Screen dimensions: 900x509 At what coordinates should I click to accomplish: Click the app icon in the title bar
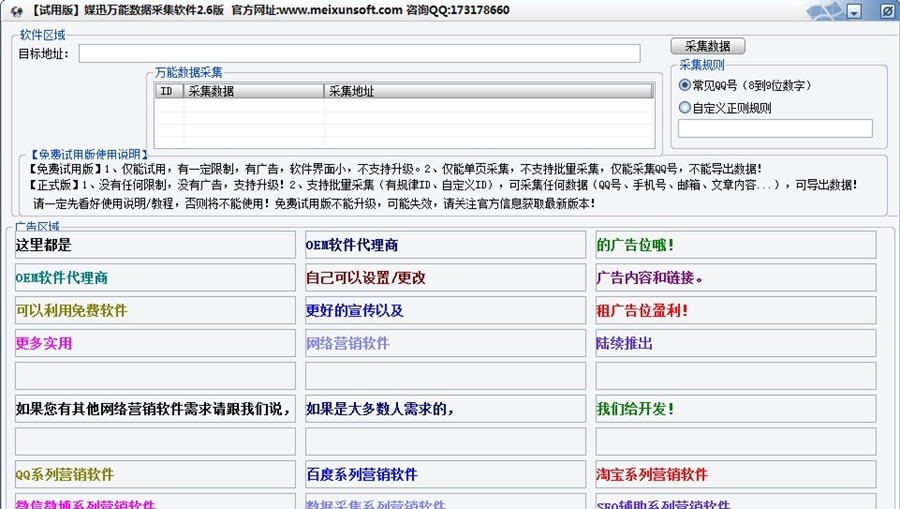tap(16, 11)
